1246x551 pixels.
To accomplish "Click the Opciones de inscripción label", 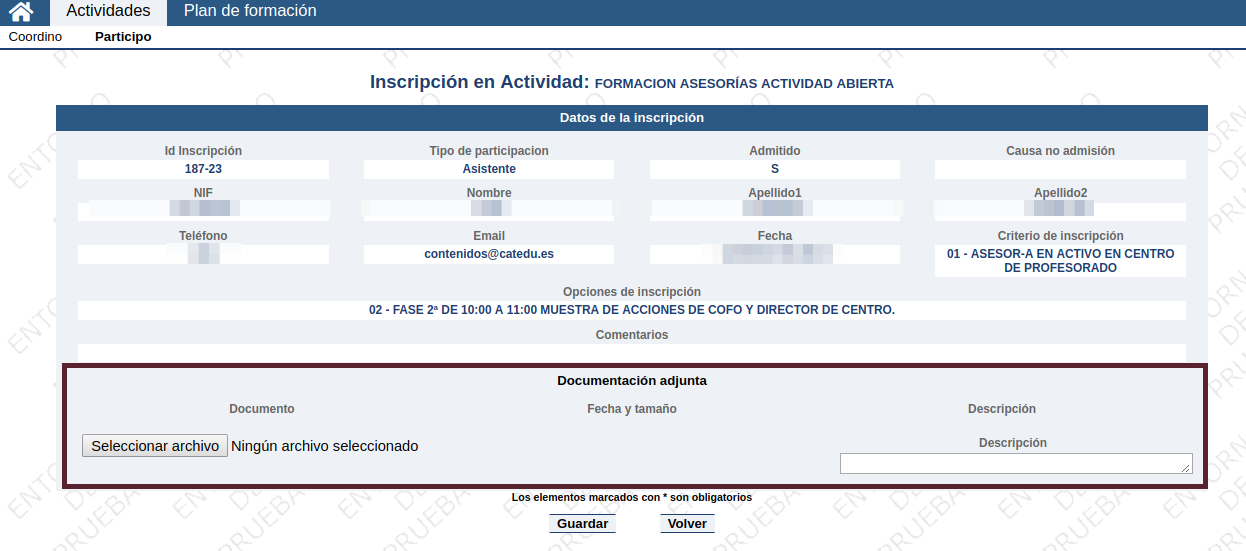I will pos(632,292).
